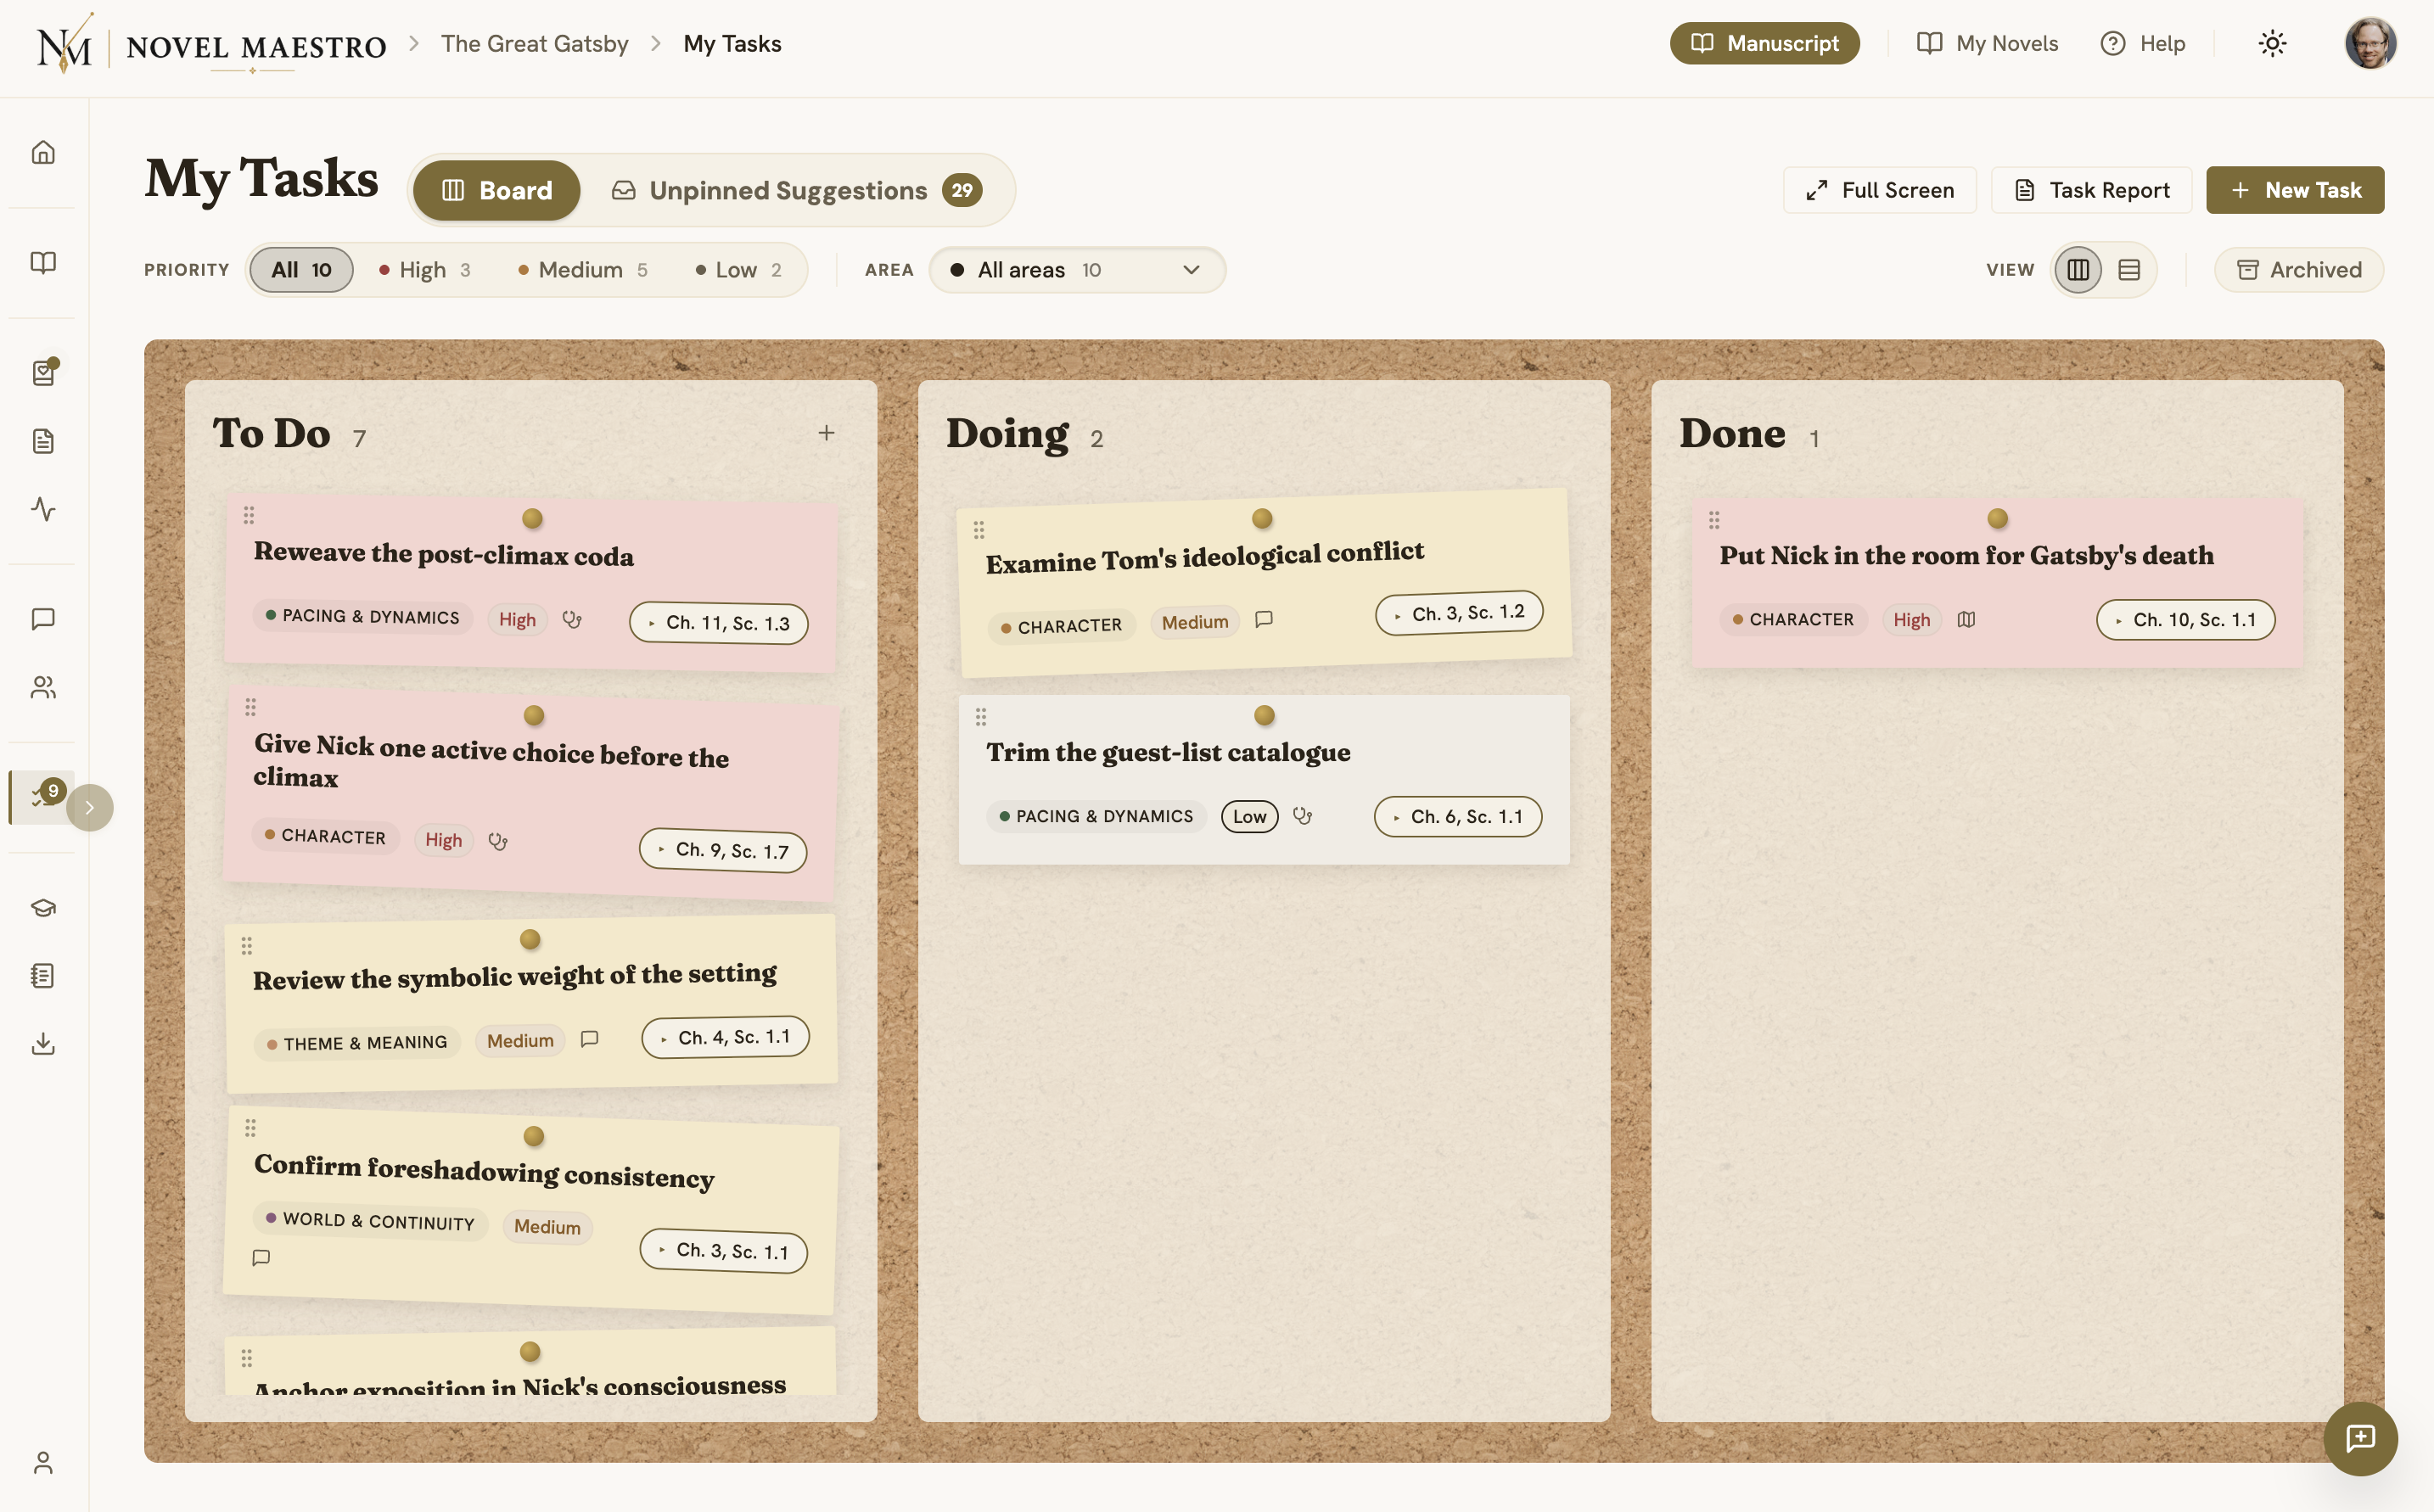The width and height of the screenshot is (2434, 1512).
Task: Filter priority by All 10
Action: tap(301, 269)
